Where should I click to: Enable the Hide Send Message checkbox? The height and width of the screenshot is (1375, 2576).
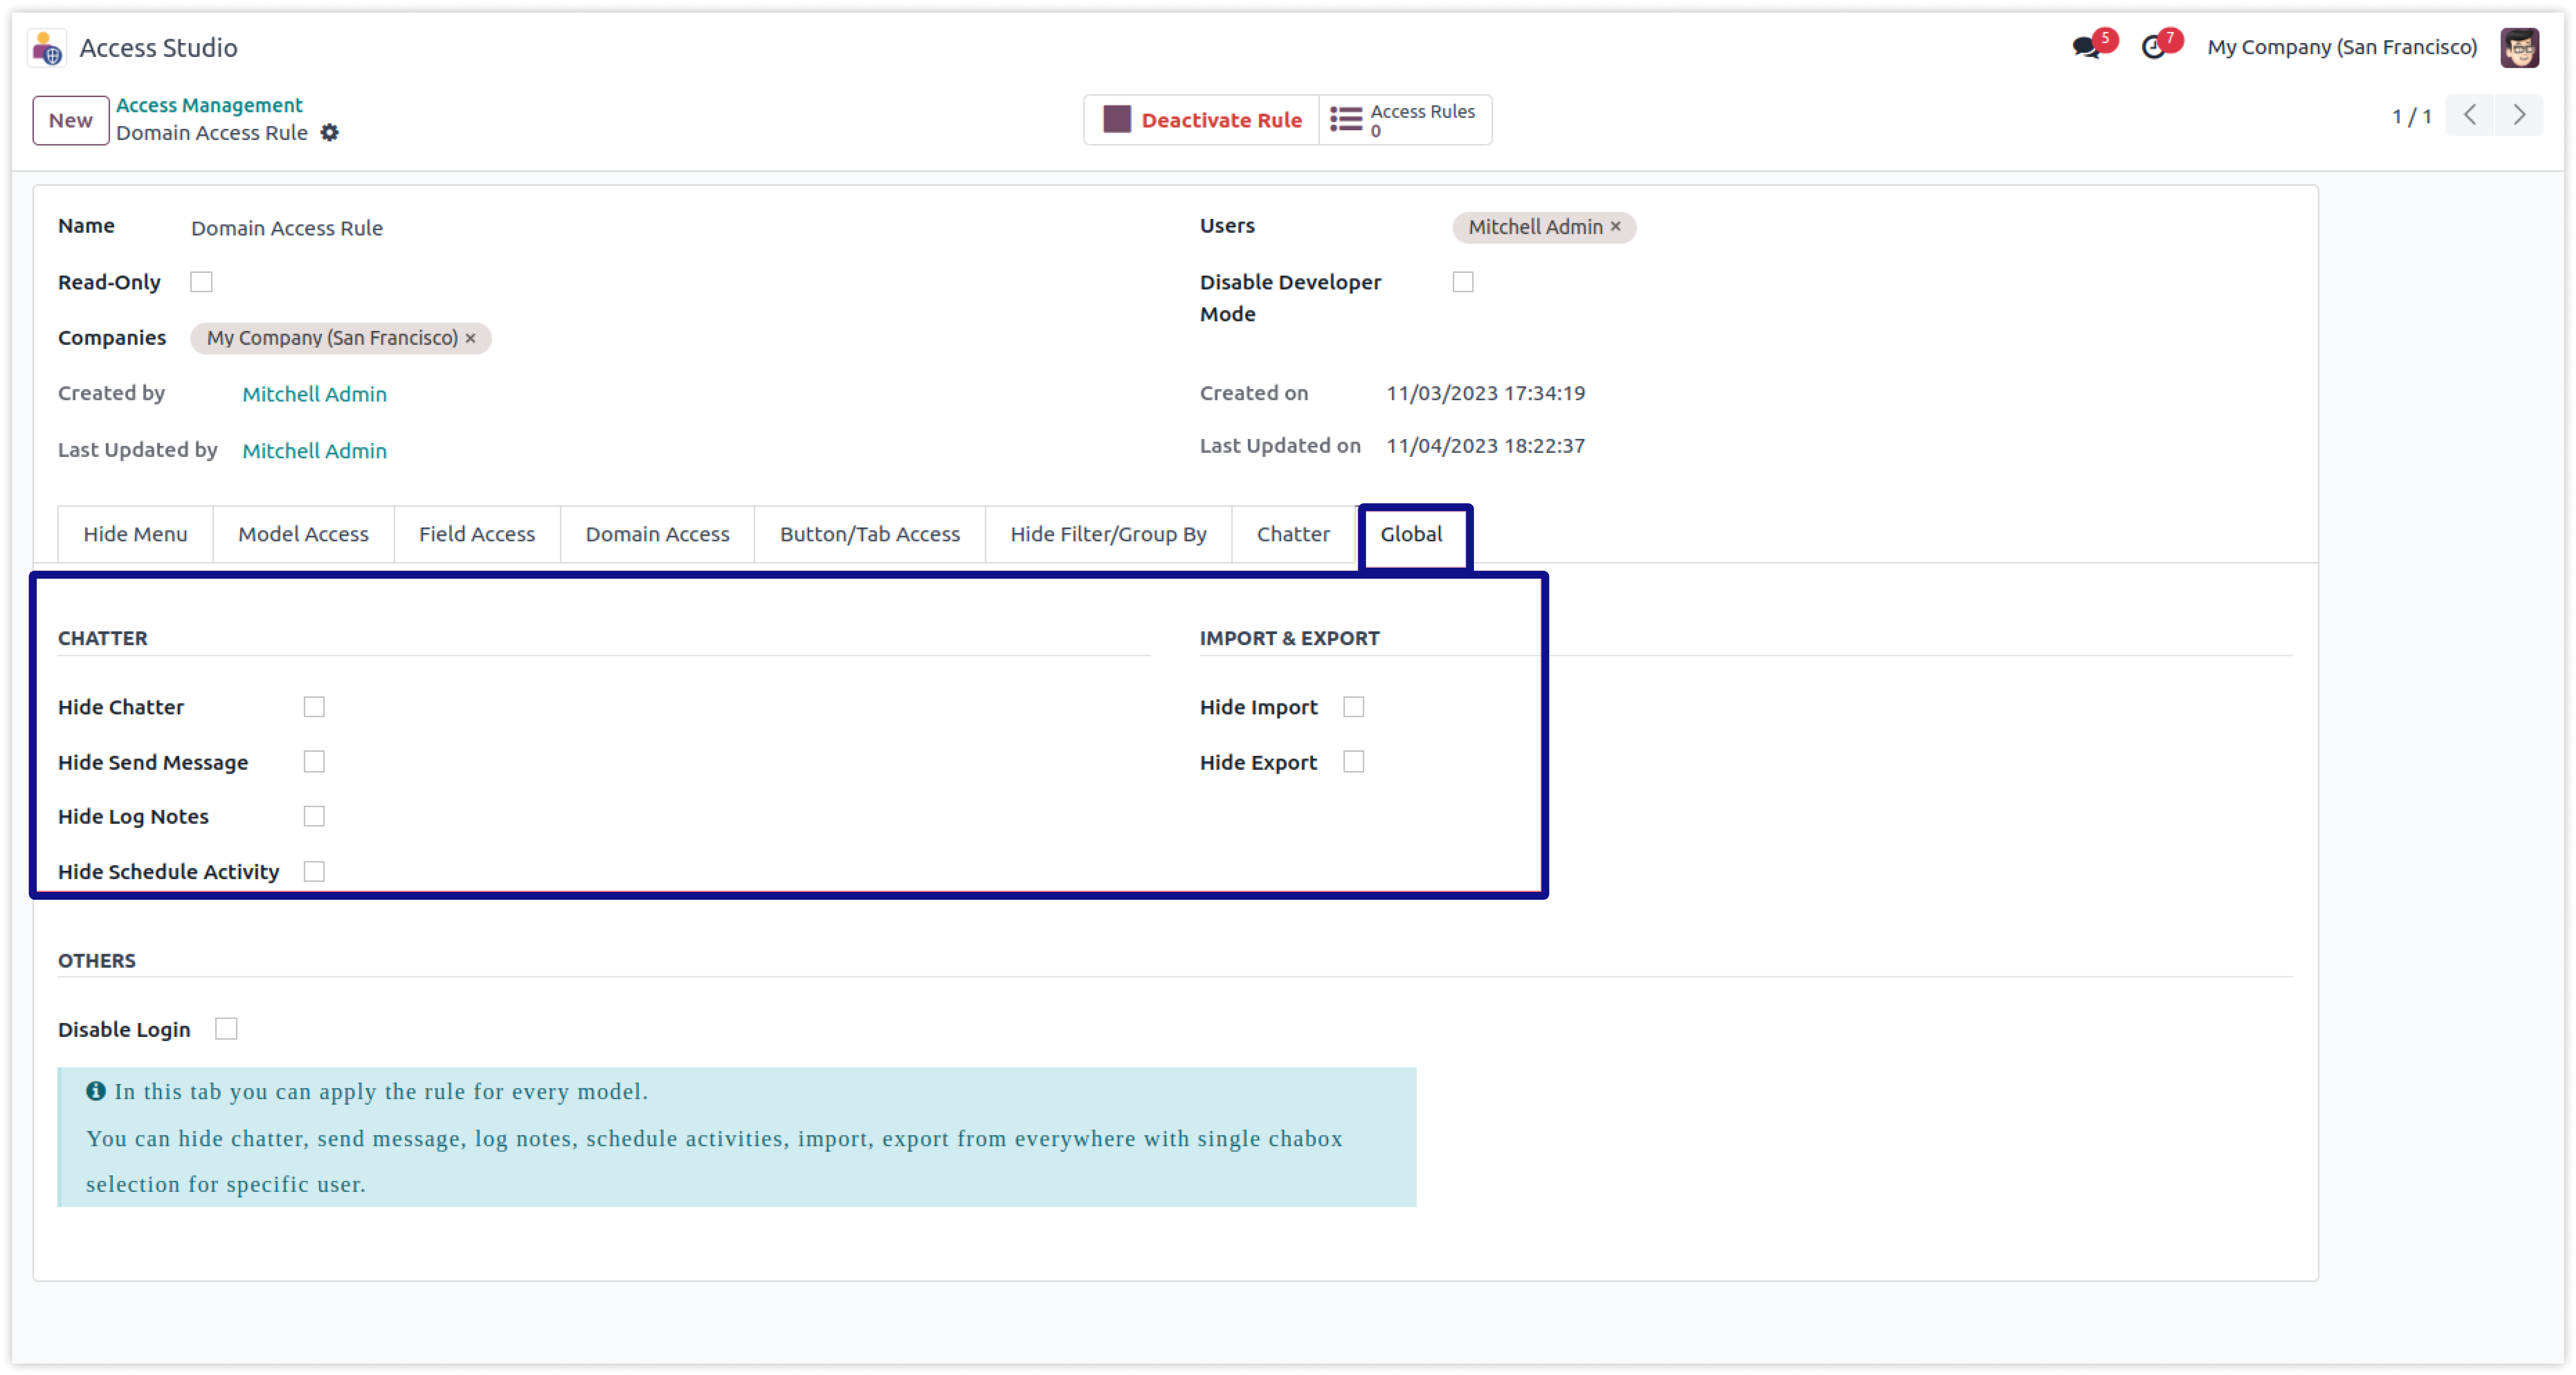click(314, 762)
